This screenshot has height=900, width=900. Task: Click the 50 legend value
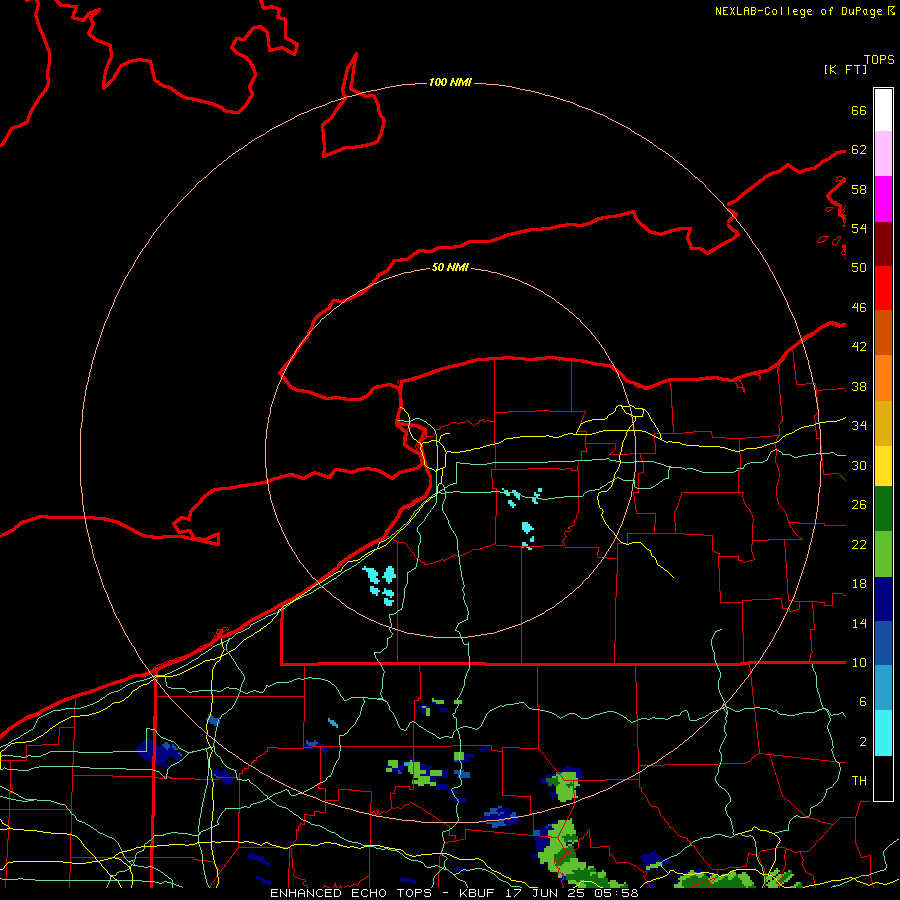pyautogui.click(x=859, y=267)
